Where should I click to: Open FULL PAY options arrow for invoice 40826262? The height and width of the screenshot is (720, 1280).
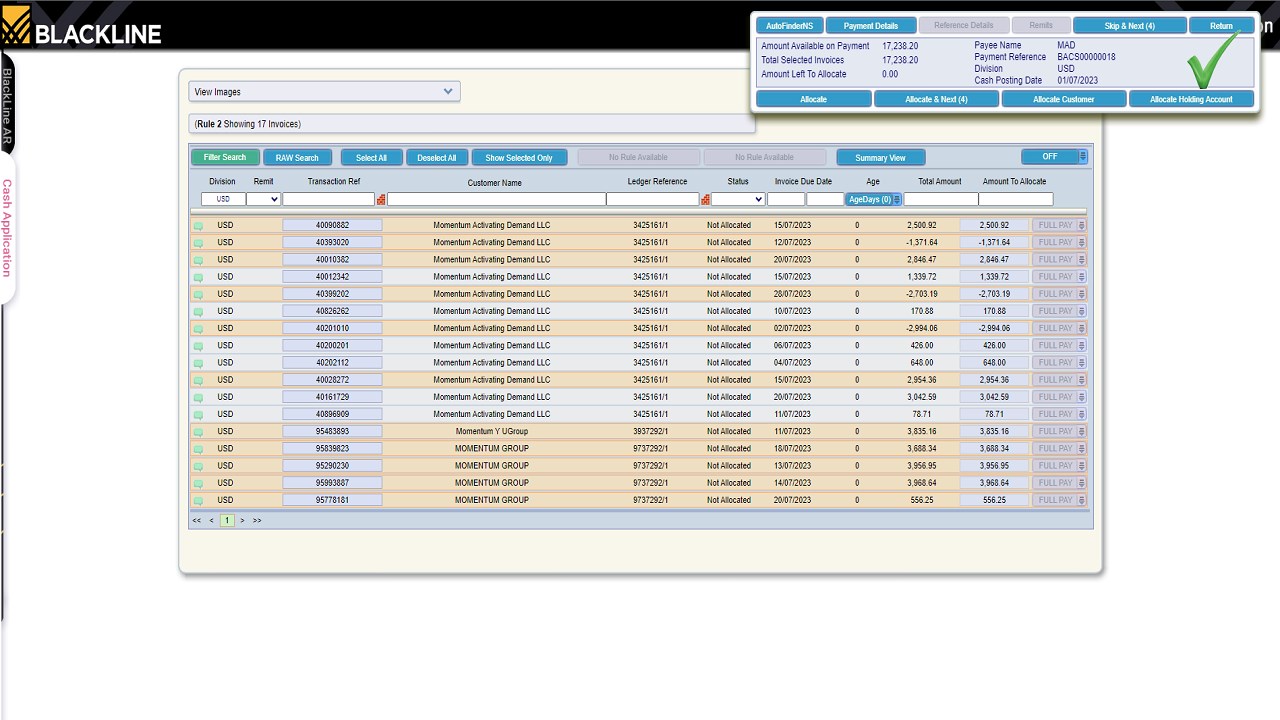tap(1081, 312)
